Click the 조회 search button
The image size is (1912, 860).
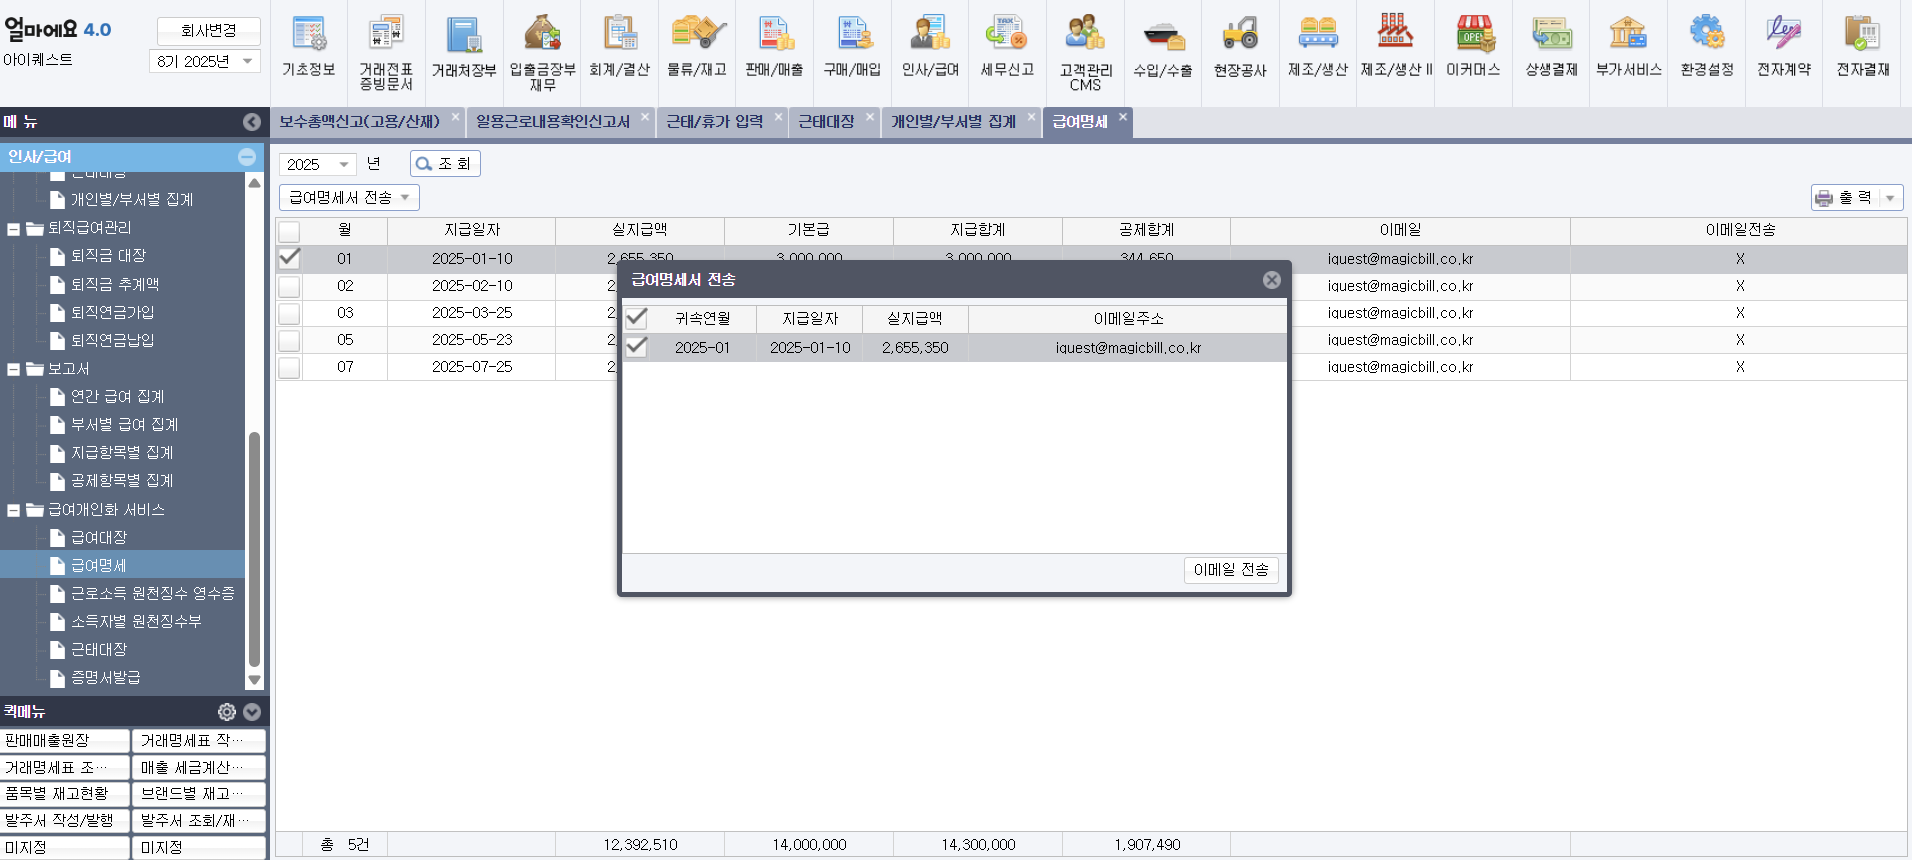point(445,164)
